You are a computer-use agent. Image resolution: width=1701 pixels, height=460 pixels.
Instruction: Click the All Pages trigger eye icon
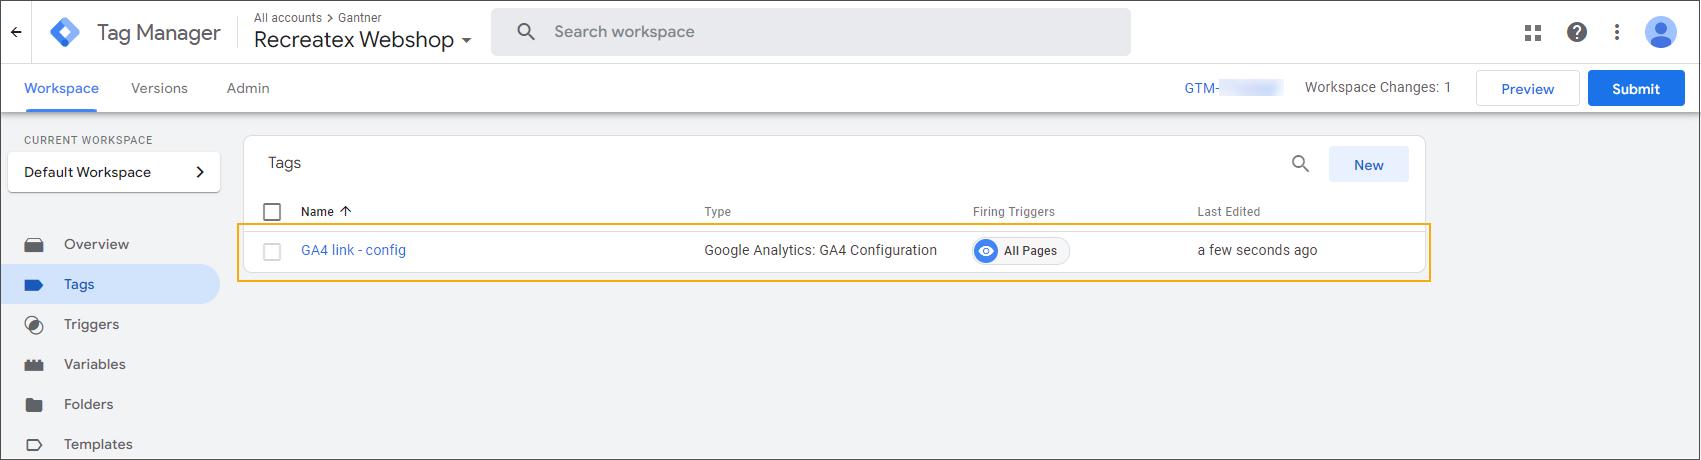[986, 251]
